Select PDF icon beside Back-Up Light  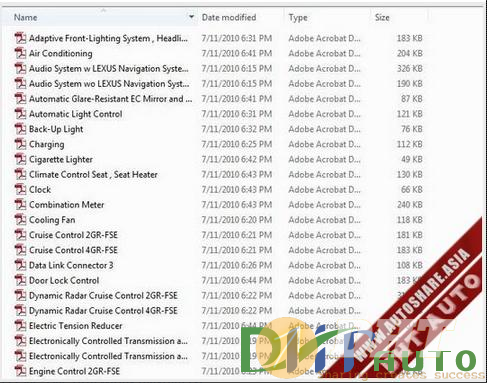(20, 129)
